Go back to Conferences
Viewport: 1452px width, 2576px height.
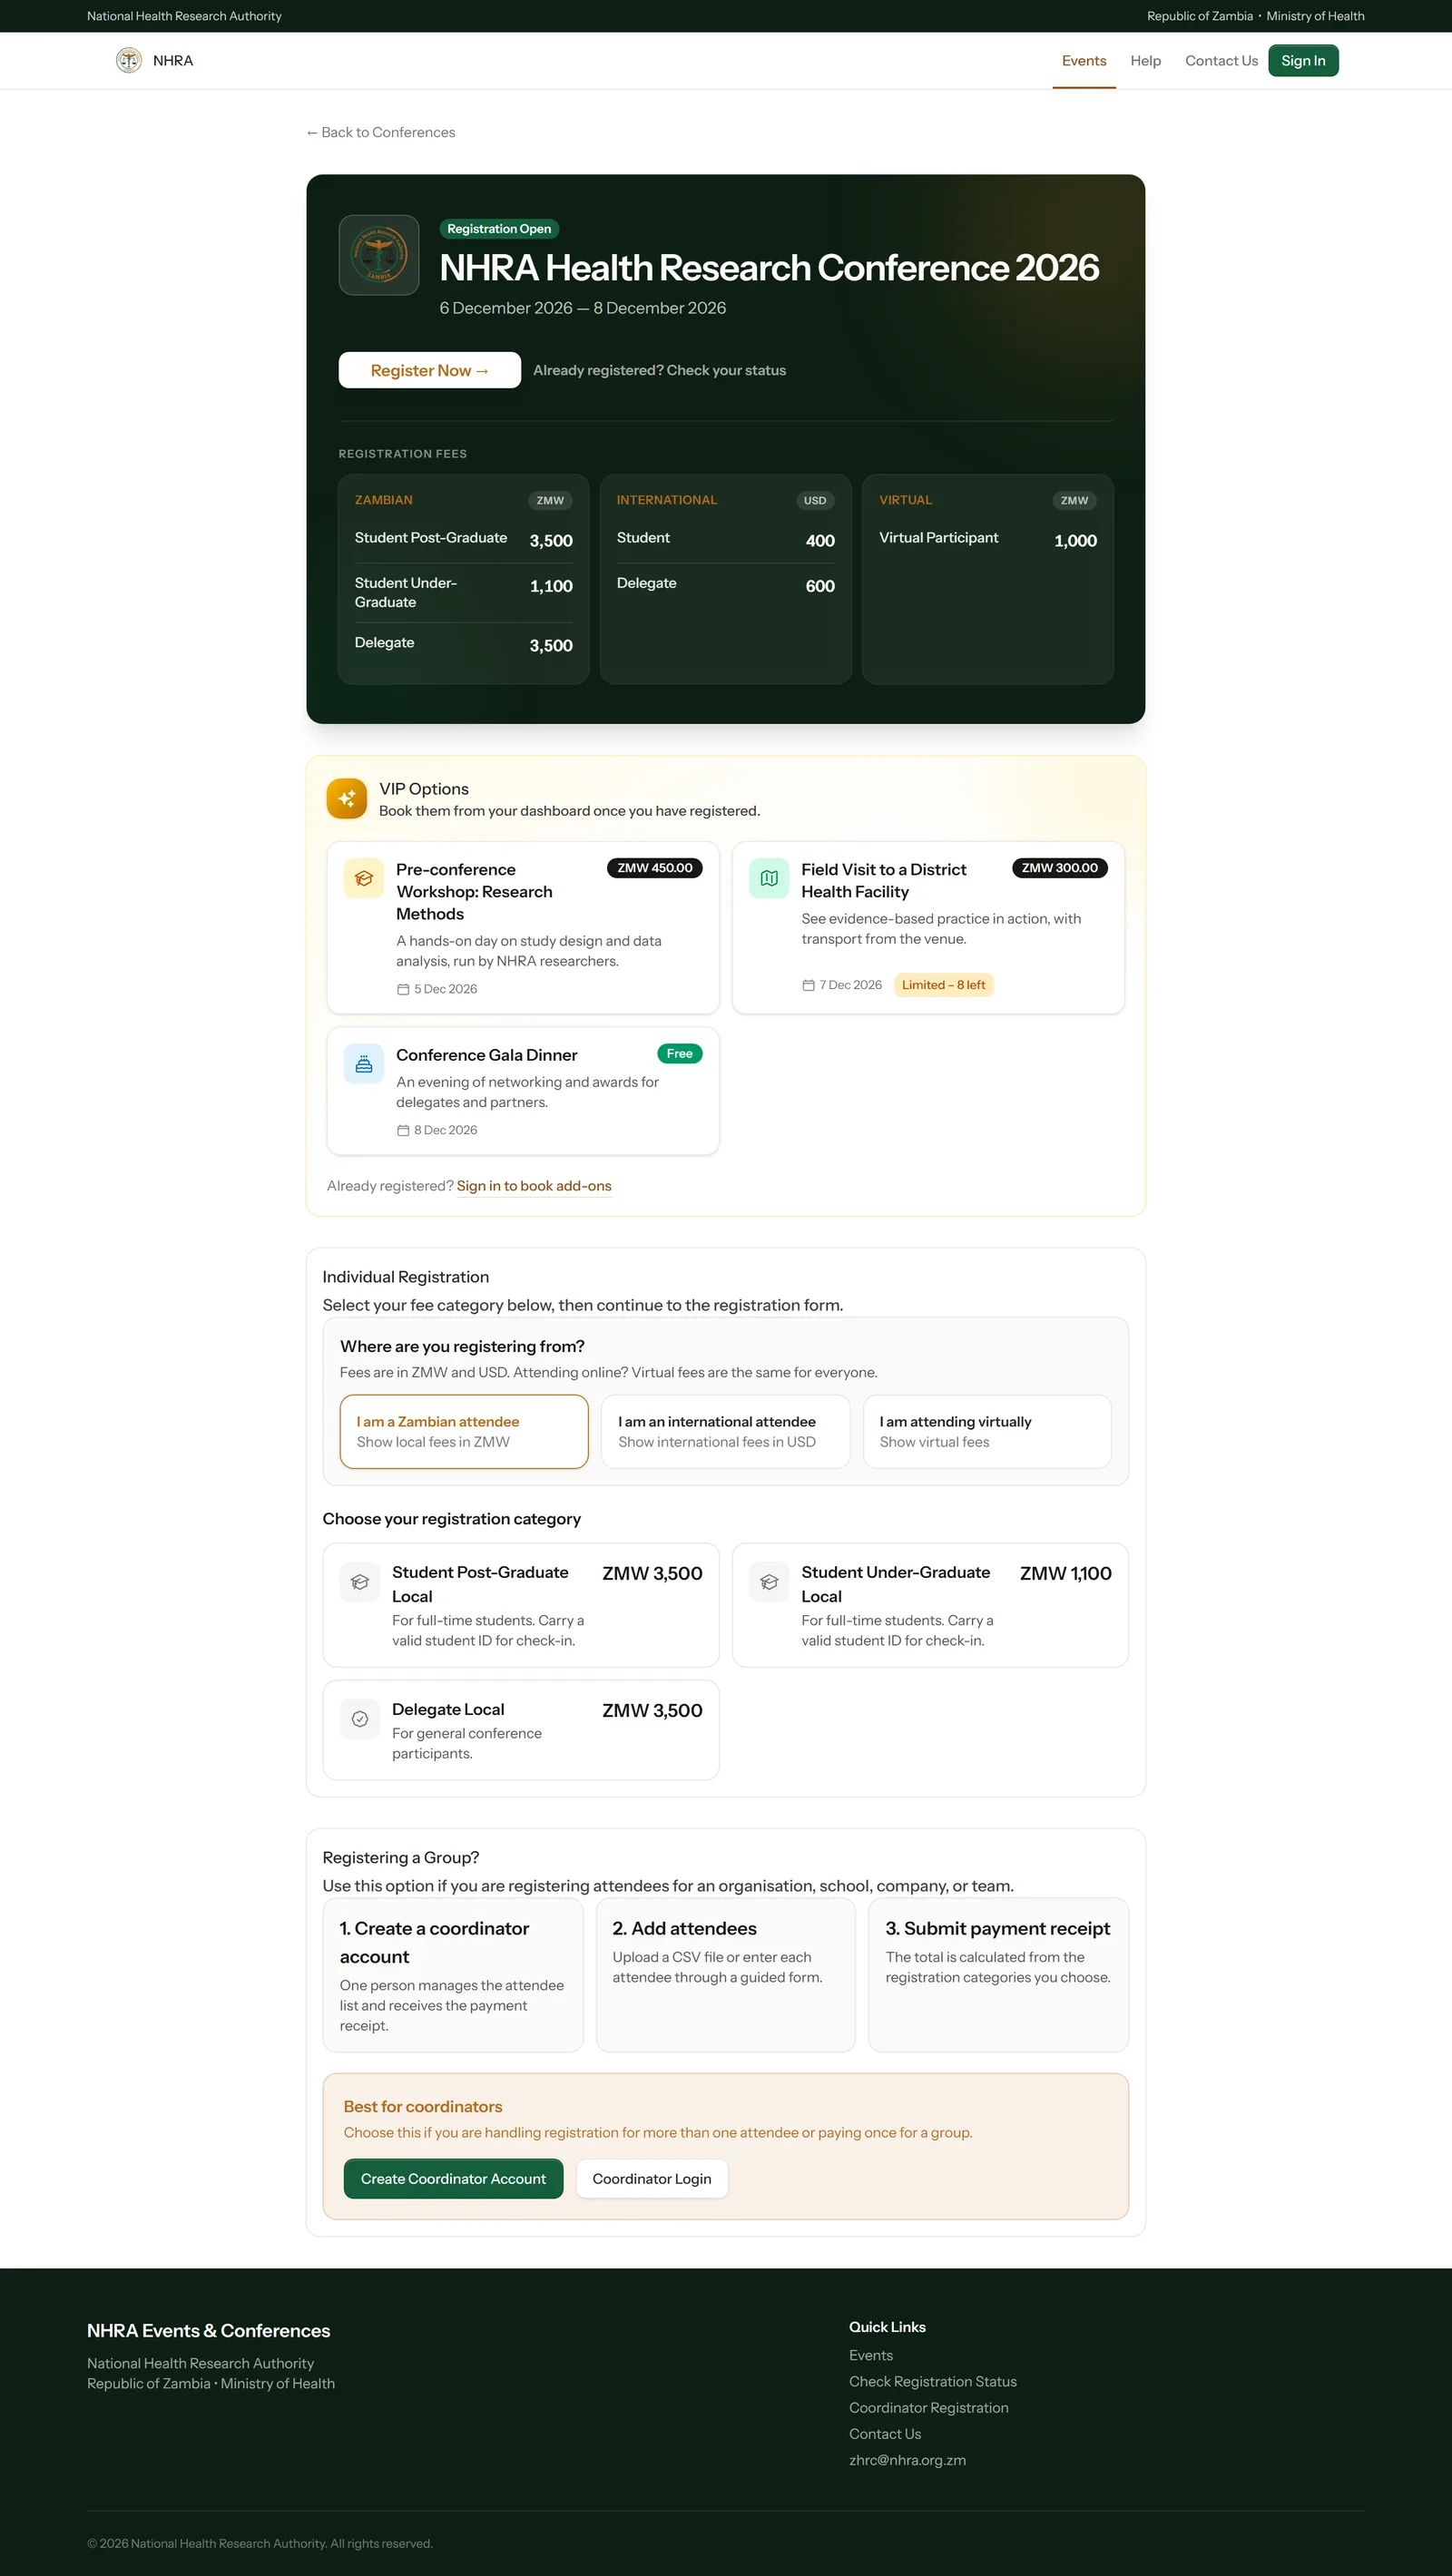tap(381, 133)
